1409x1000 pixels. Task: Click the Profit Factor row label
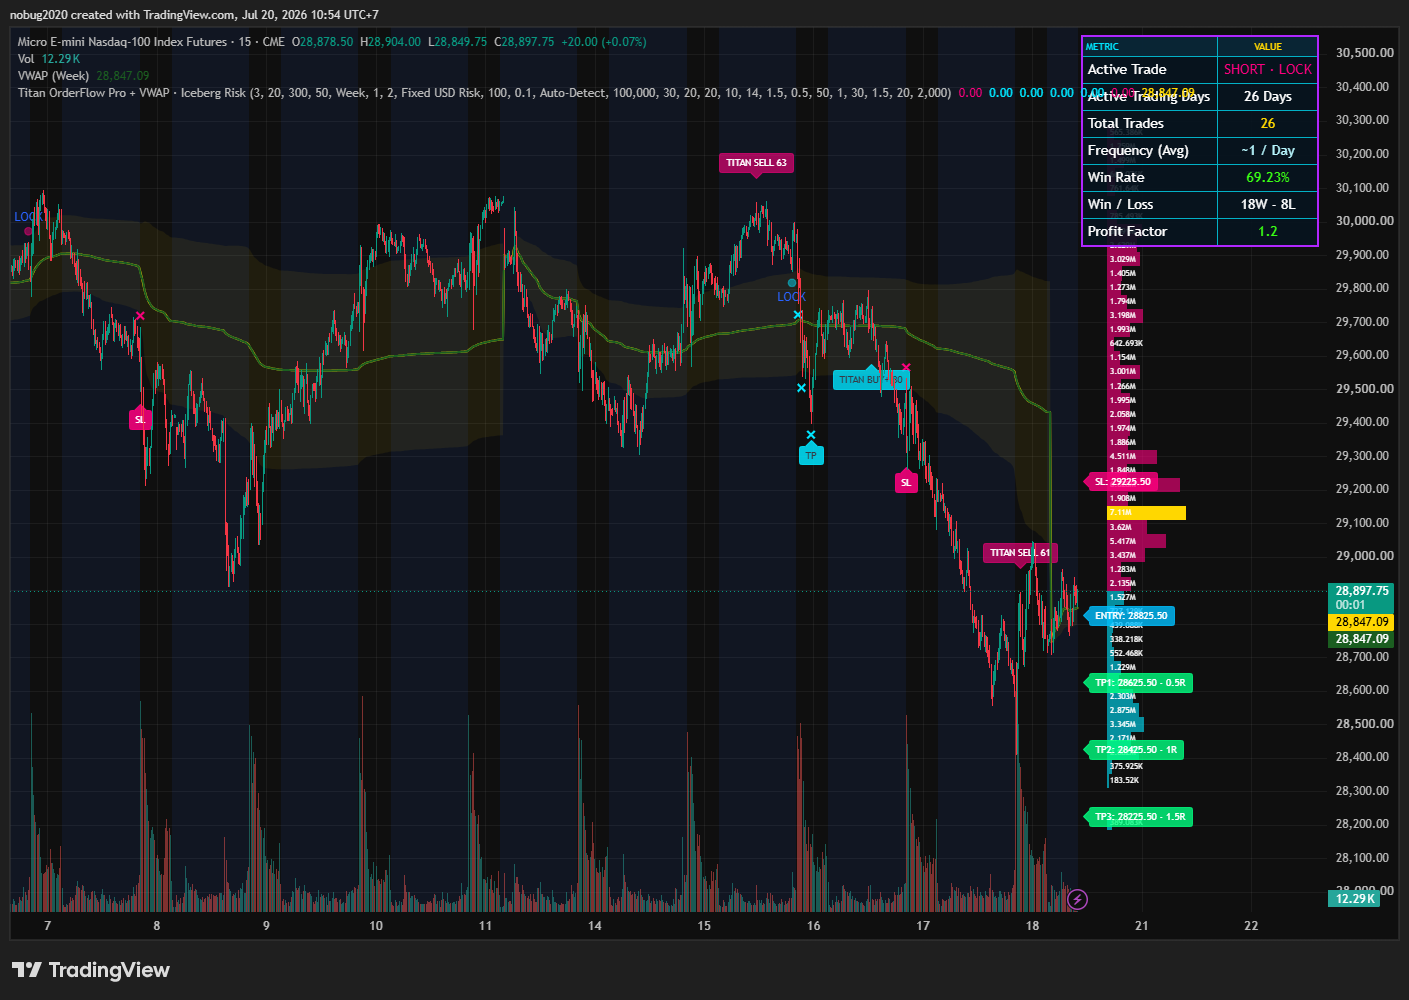(x=1127, y=232)
